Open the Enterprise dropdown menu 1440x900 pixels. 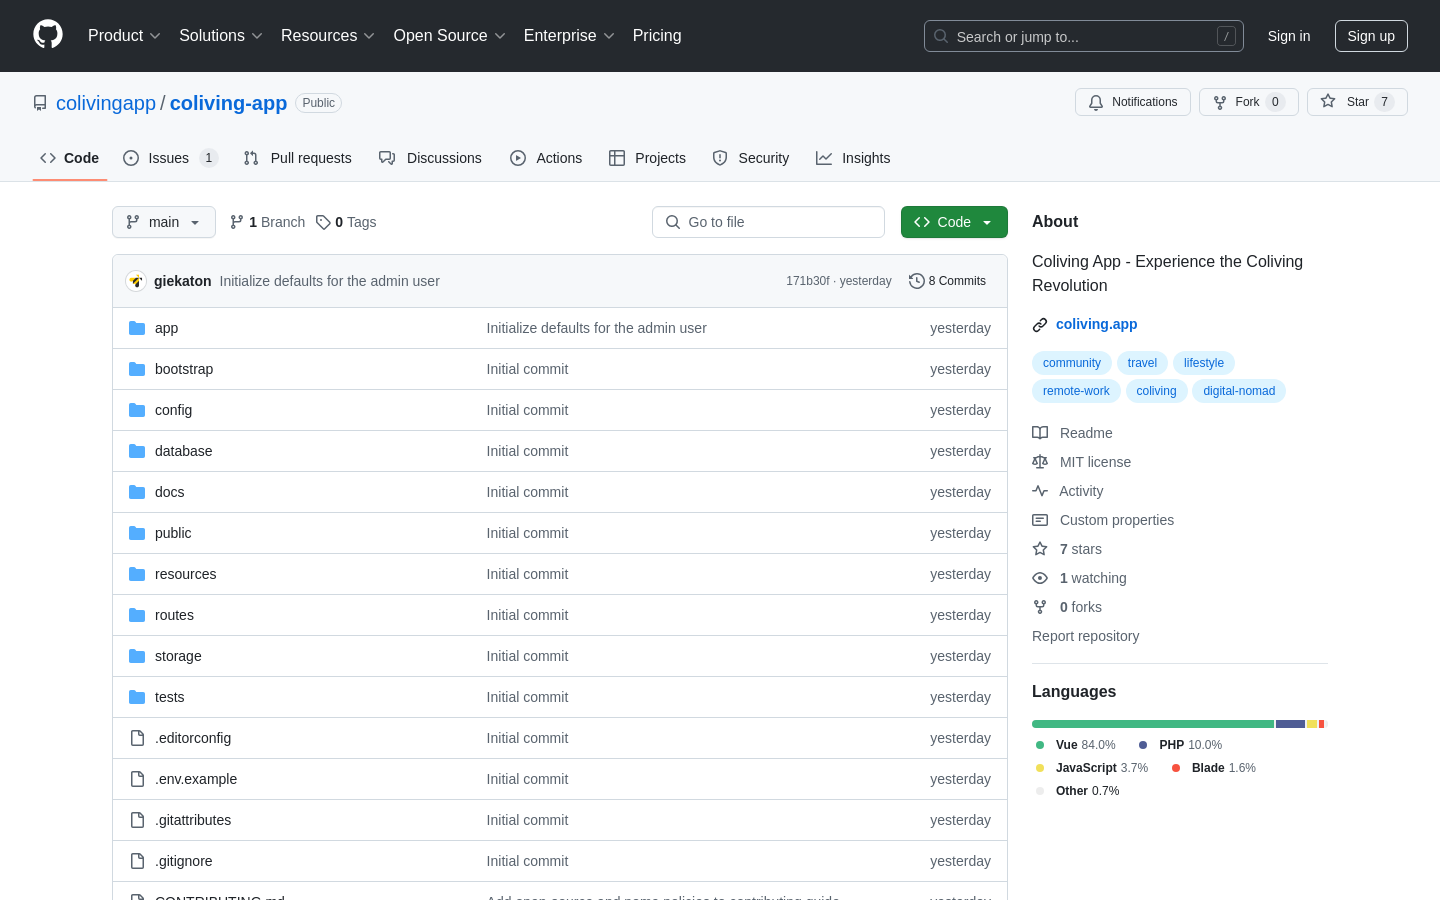point(569,35)
